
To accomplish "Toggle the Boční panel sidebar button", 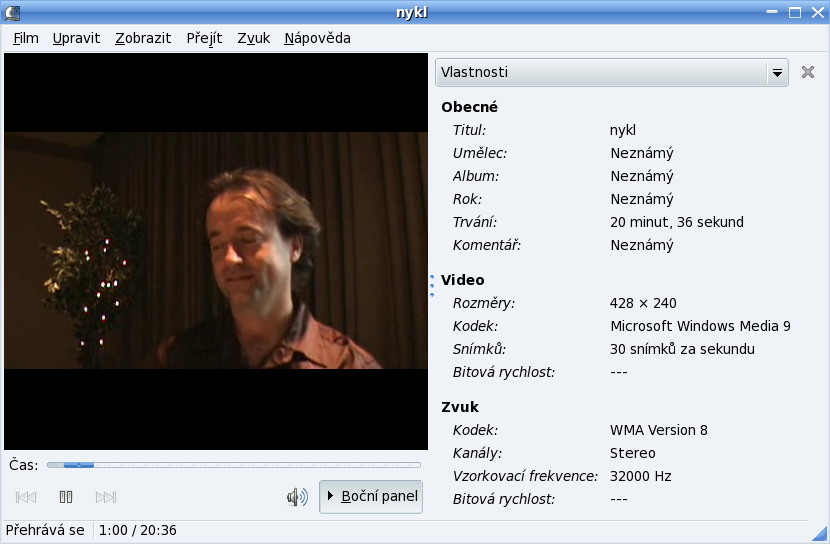I will 371,497.
